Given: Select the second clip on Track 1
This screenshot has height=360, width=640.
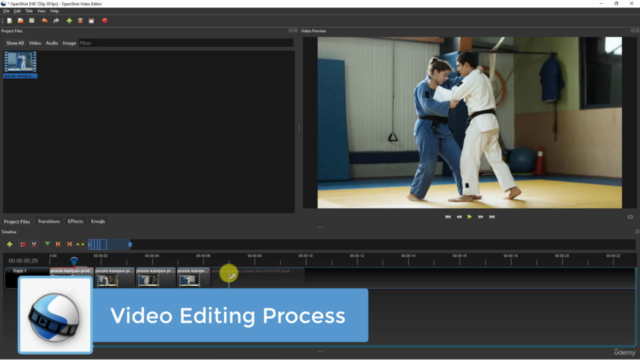Looking at the screenshot, I should click(x=114, y=277).
